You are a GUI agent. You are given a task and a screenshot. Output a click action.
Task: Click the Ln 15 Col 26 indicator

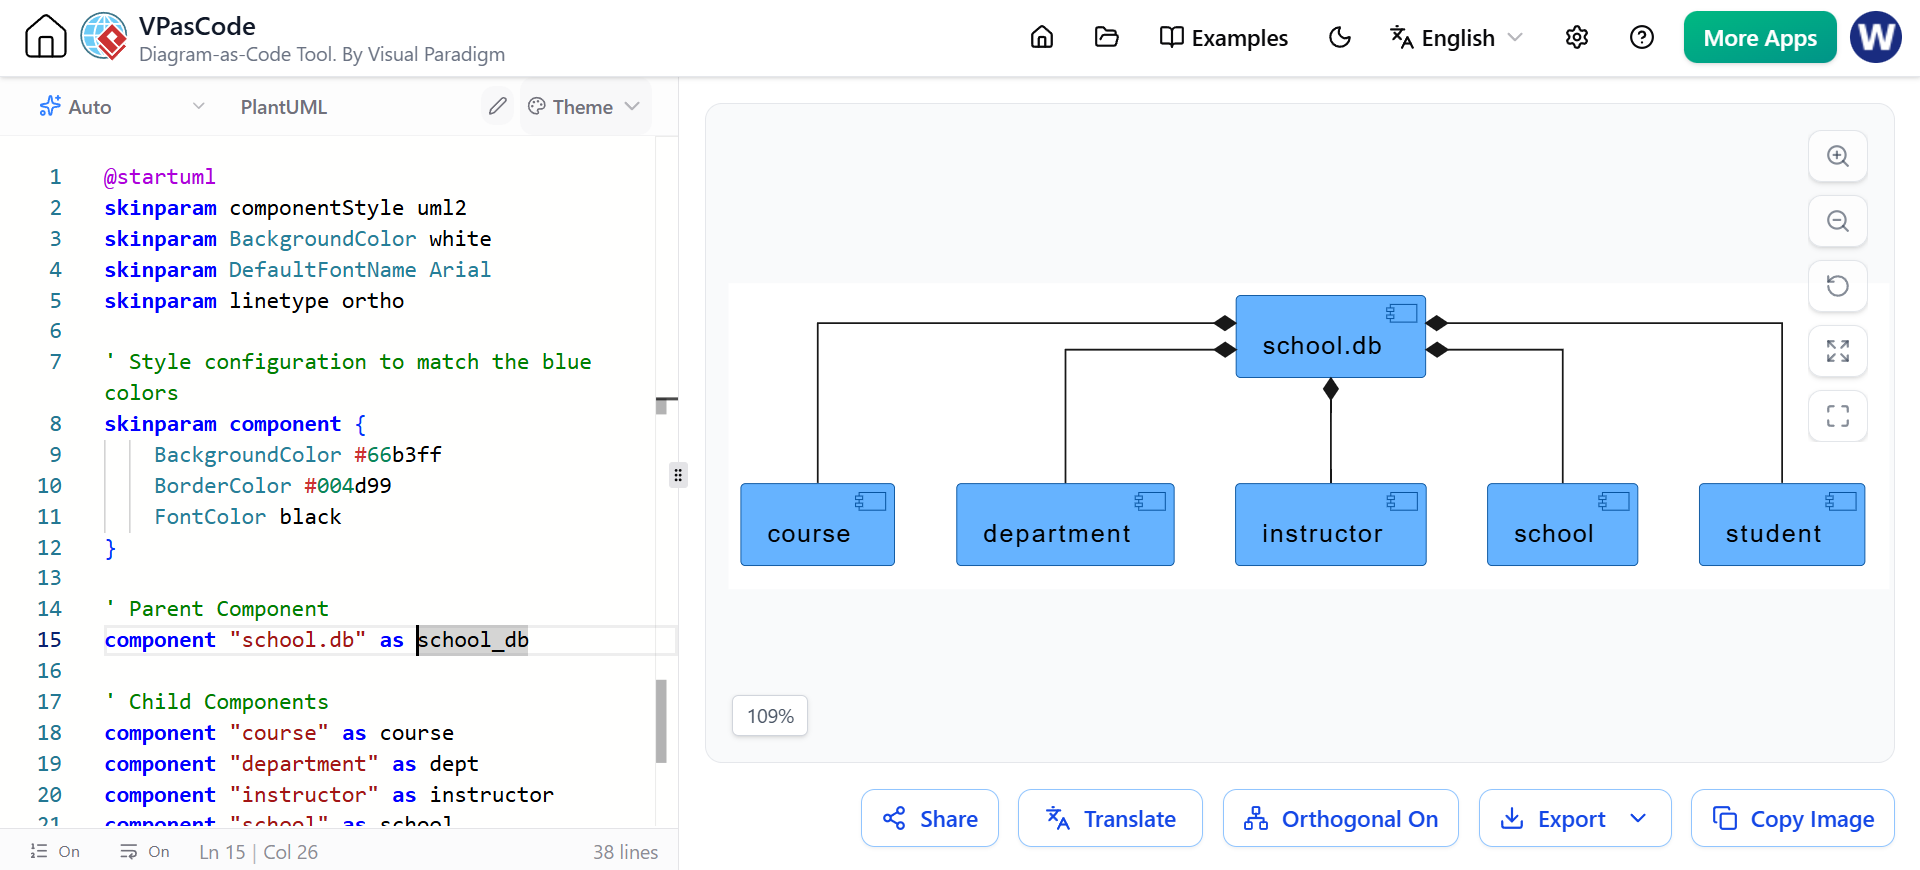click(259, 852)
